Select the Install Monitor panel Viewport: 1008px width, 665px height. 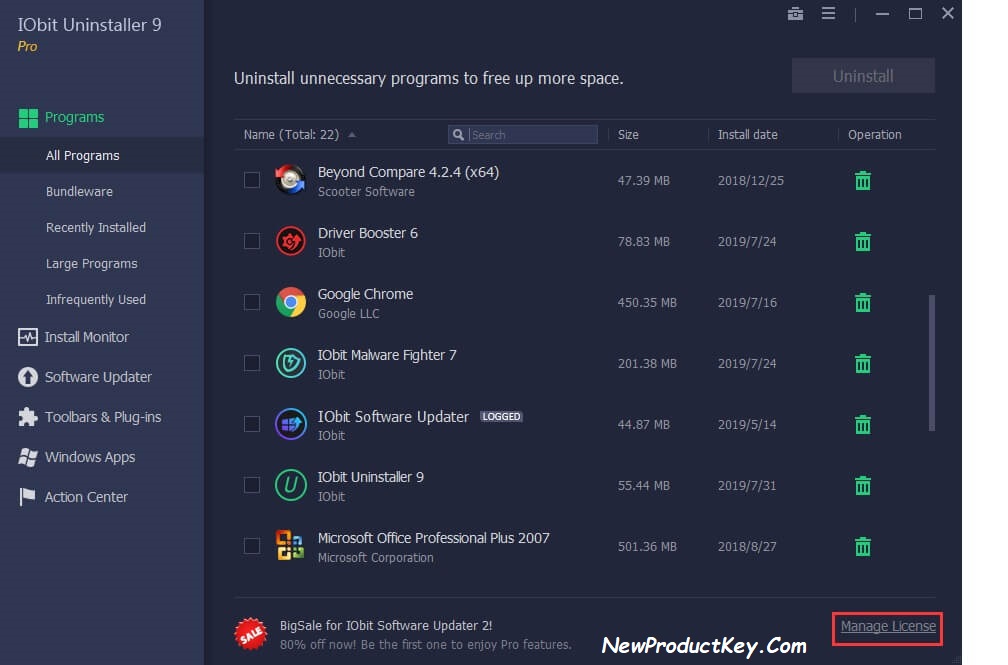coord(86,337)
